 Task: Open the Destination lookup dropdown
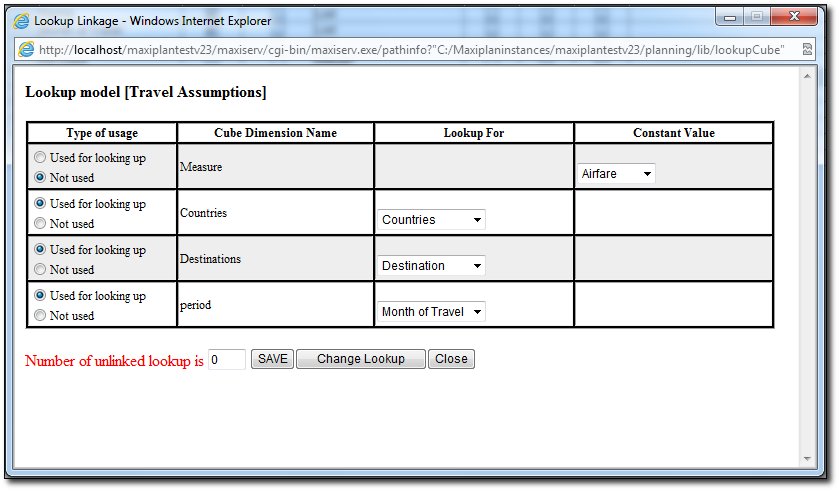coord(432,266)
